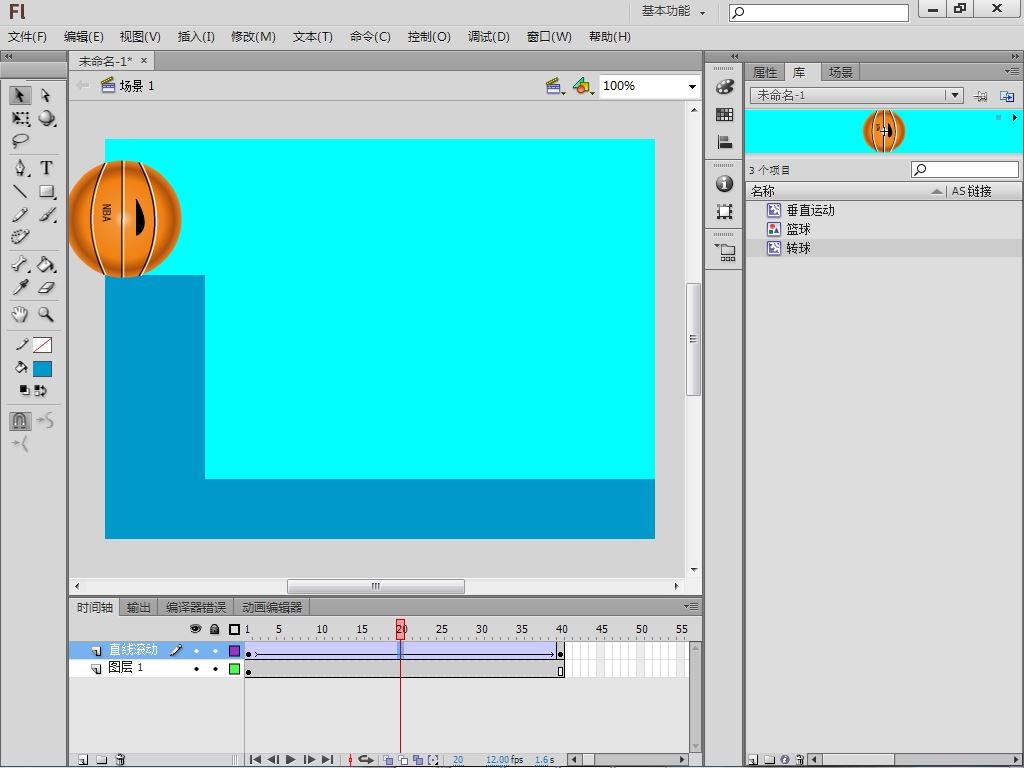Click the Swap Colors icon
Image resolution: width=1024 pixels, height=768 pixels.
40,391
